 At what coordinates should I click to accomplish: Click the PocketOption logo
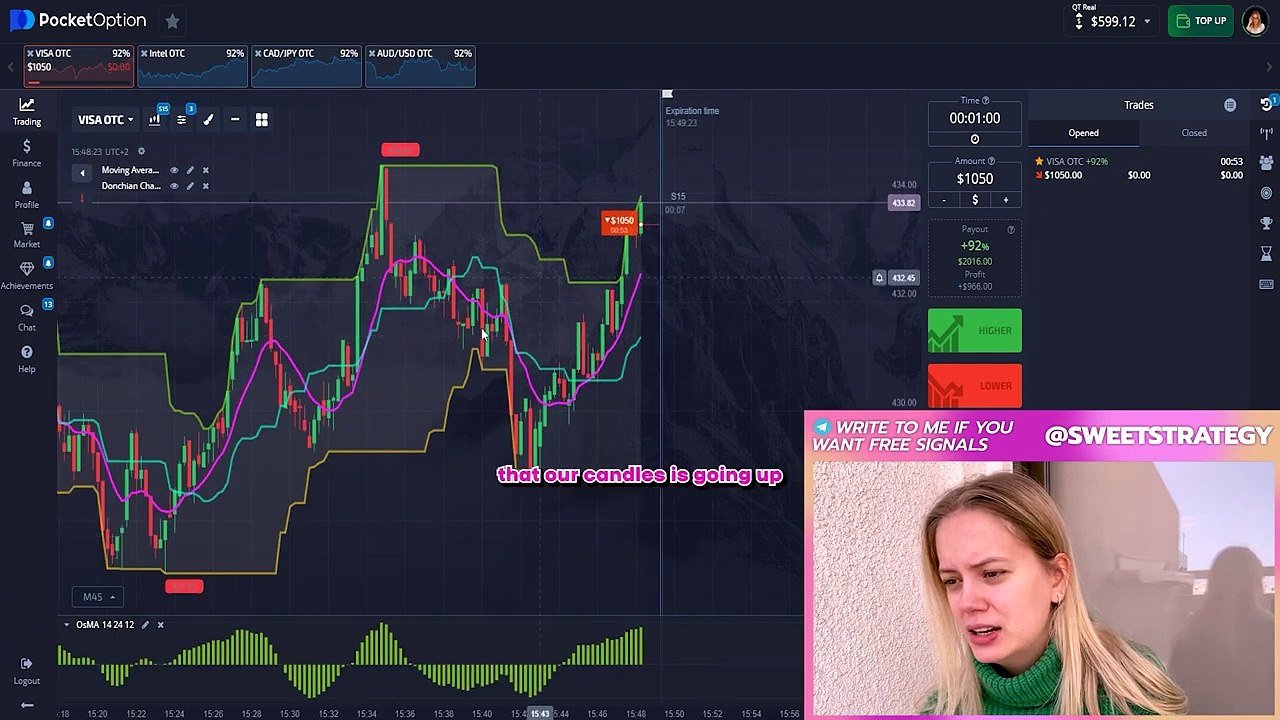coord(78,20)
